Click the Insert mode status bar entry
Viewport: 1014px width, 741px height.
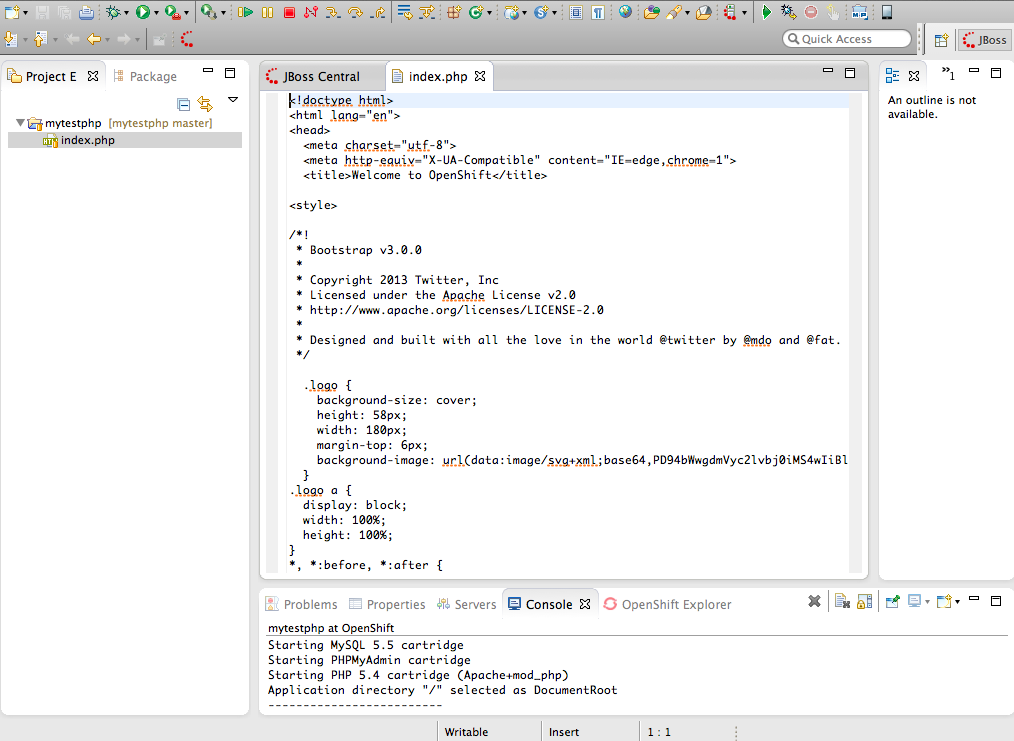[564, 732]
